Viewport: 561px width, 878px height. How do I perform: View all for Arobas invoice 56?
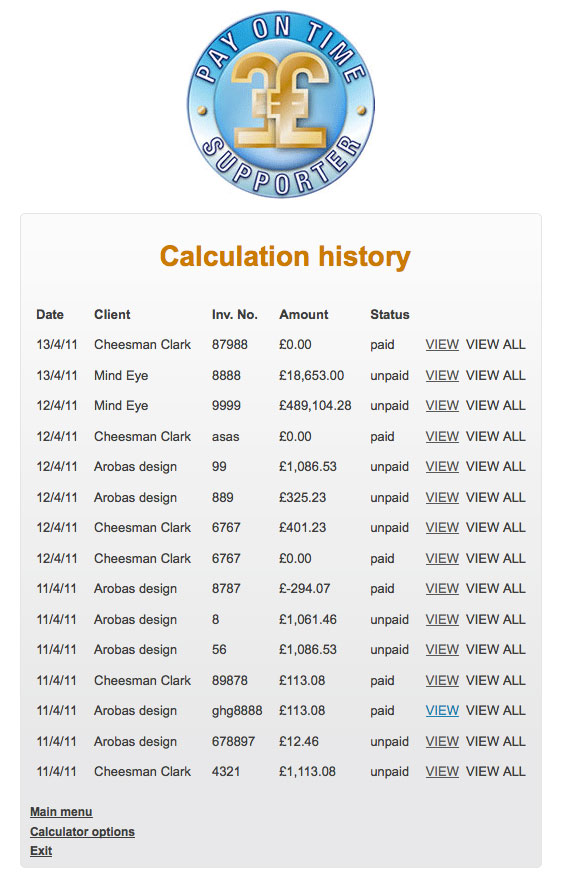(x=495, y=650)
